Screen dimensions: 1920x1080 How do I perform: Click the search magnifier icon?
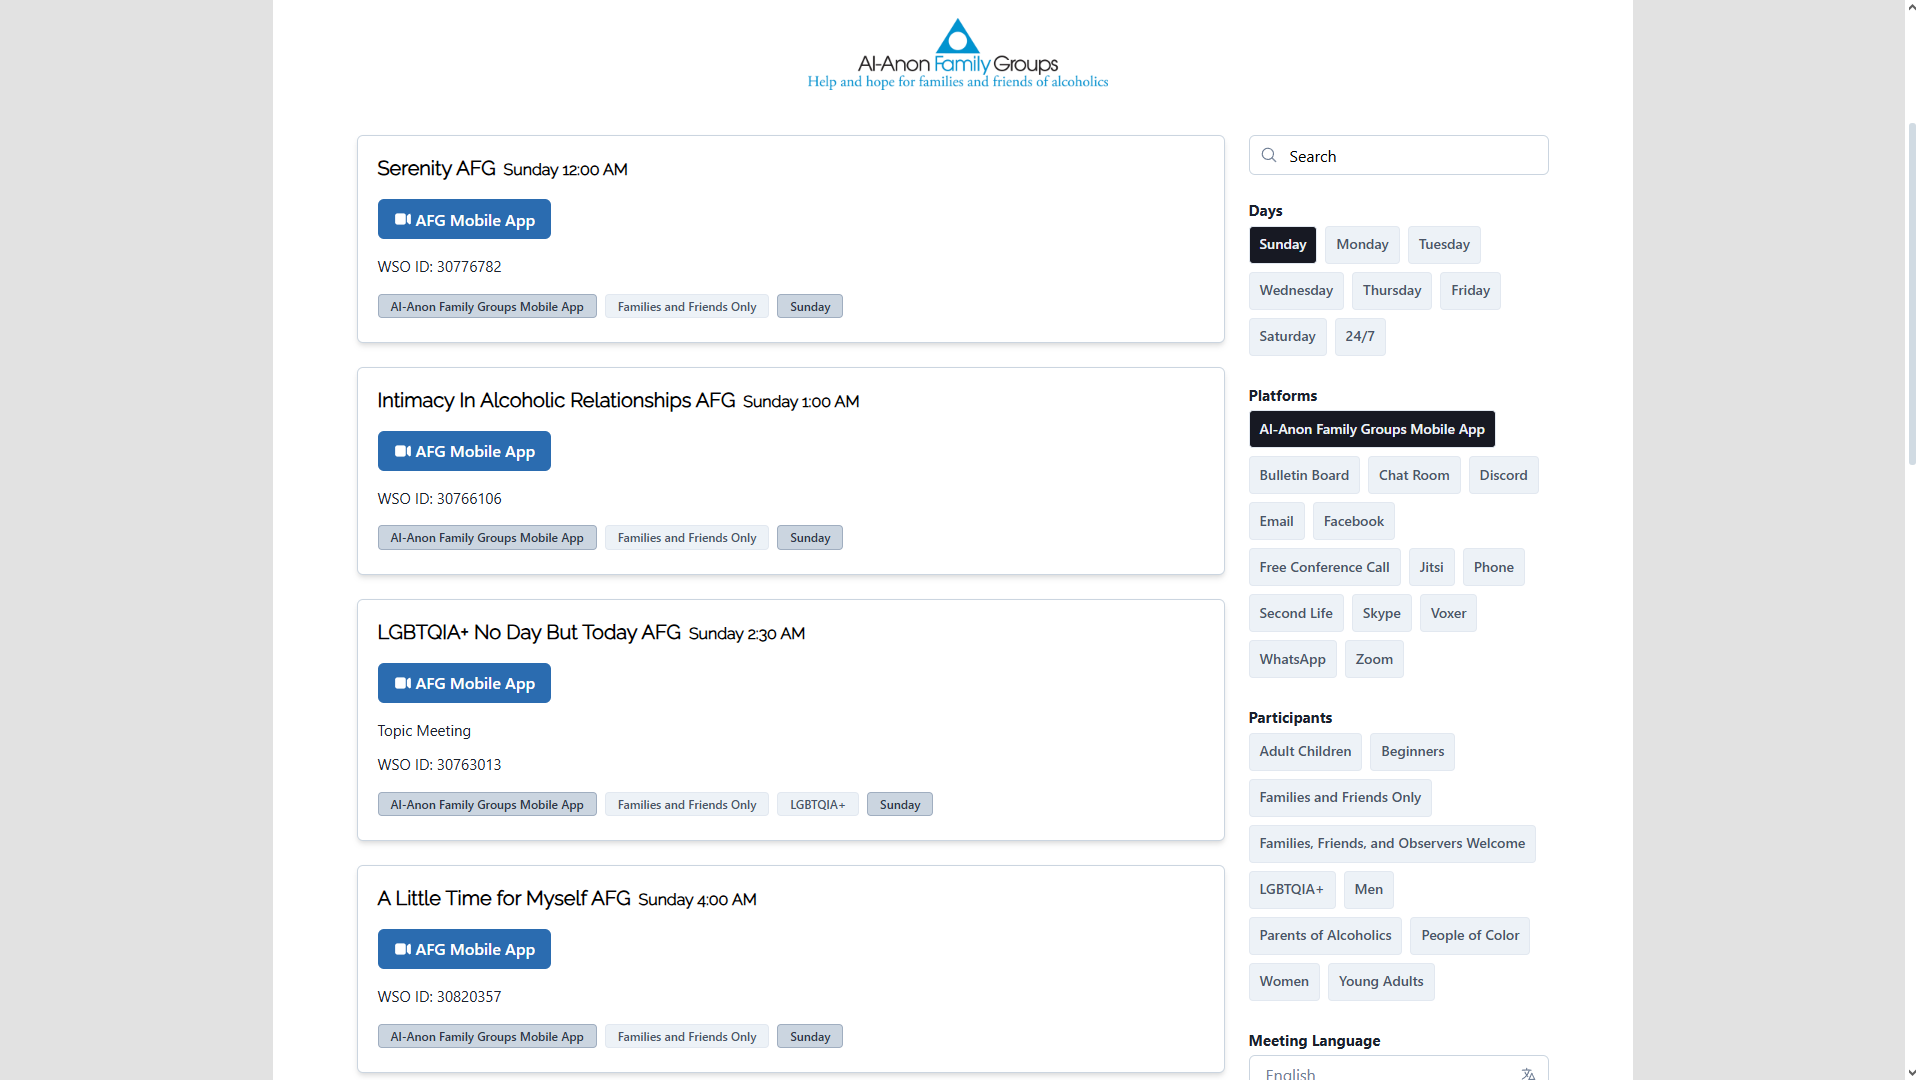tap(1269, 155)
